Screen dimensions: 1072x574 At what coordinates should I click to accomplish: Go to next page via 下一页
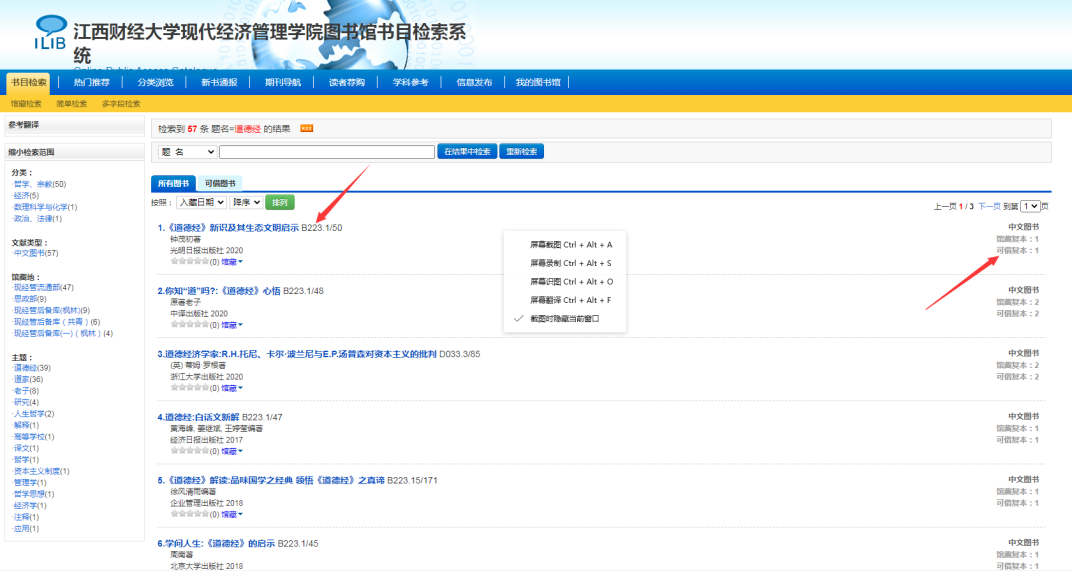coord(988,206)
